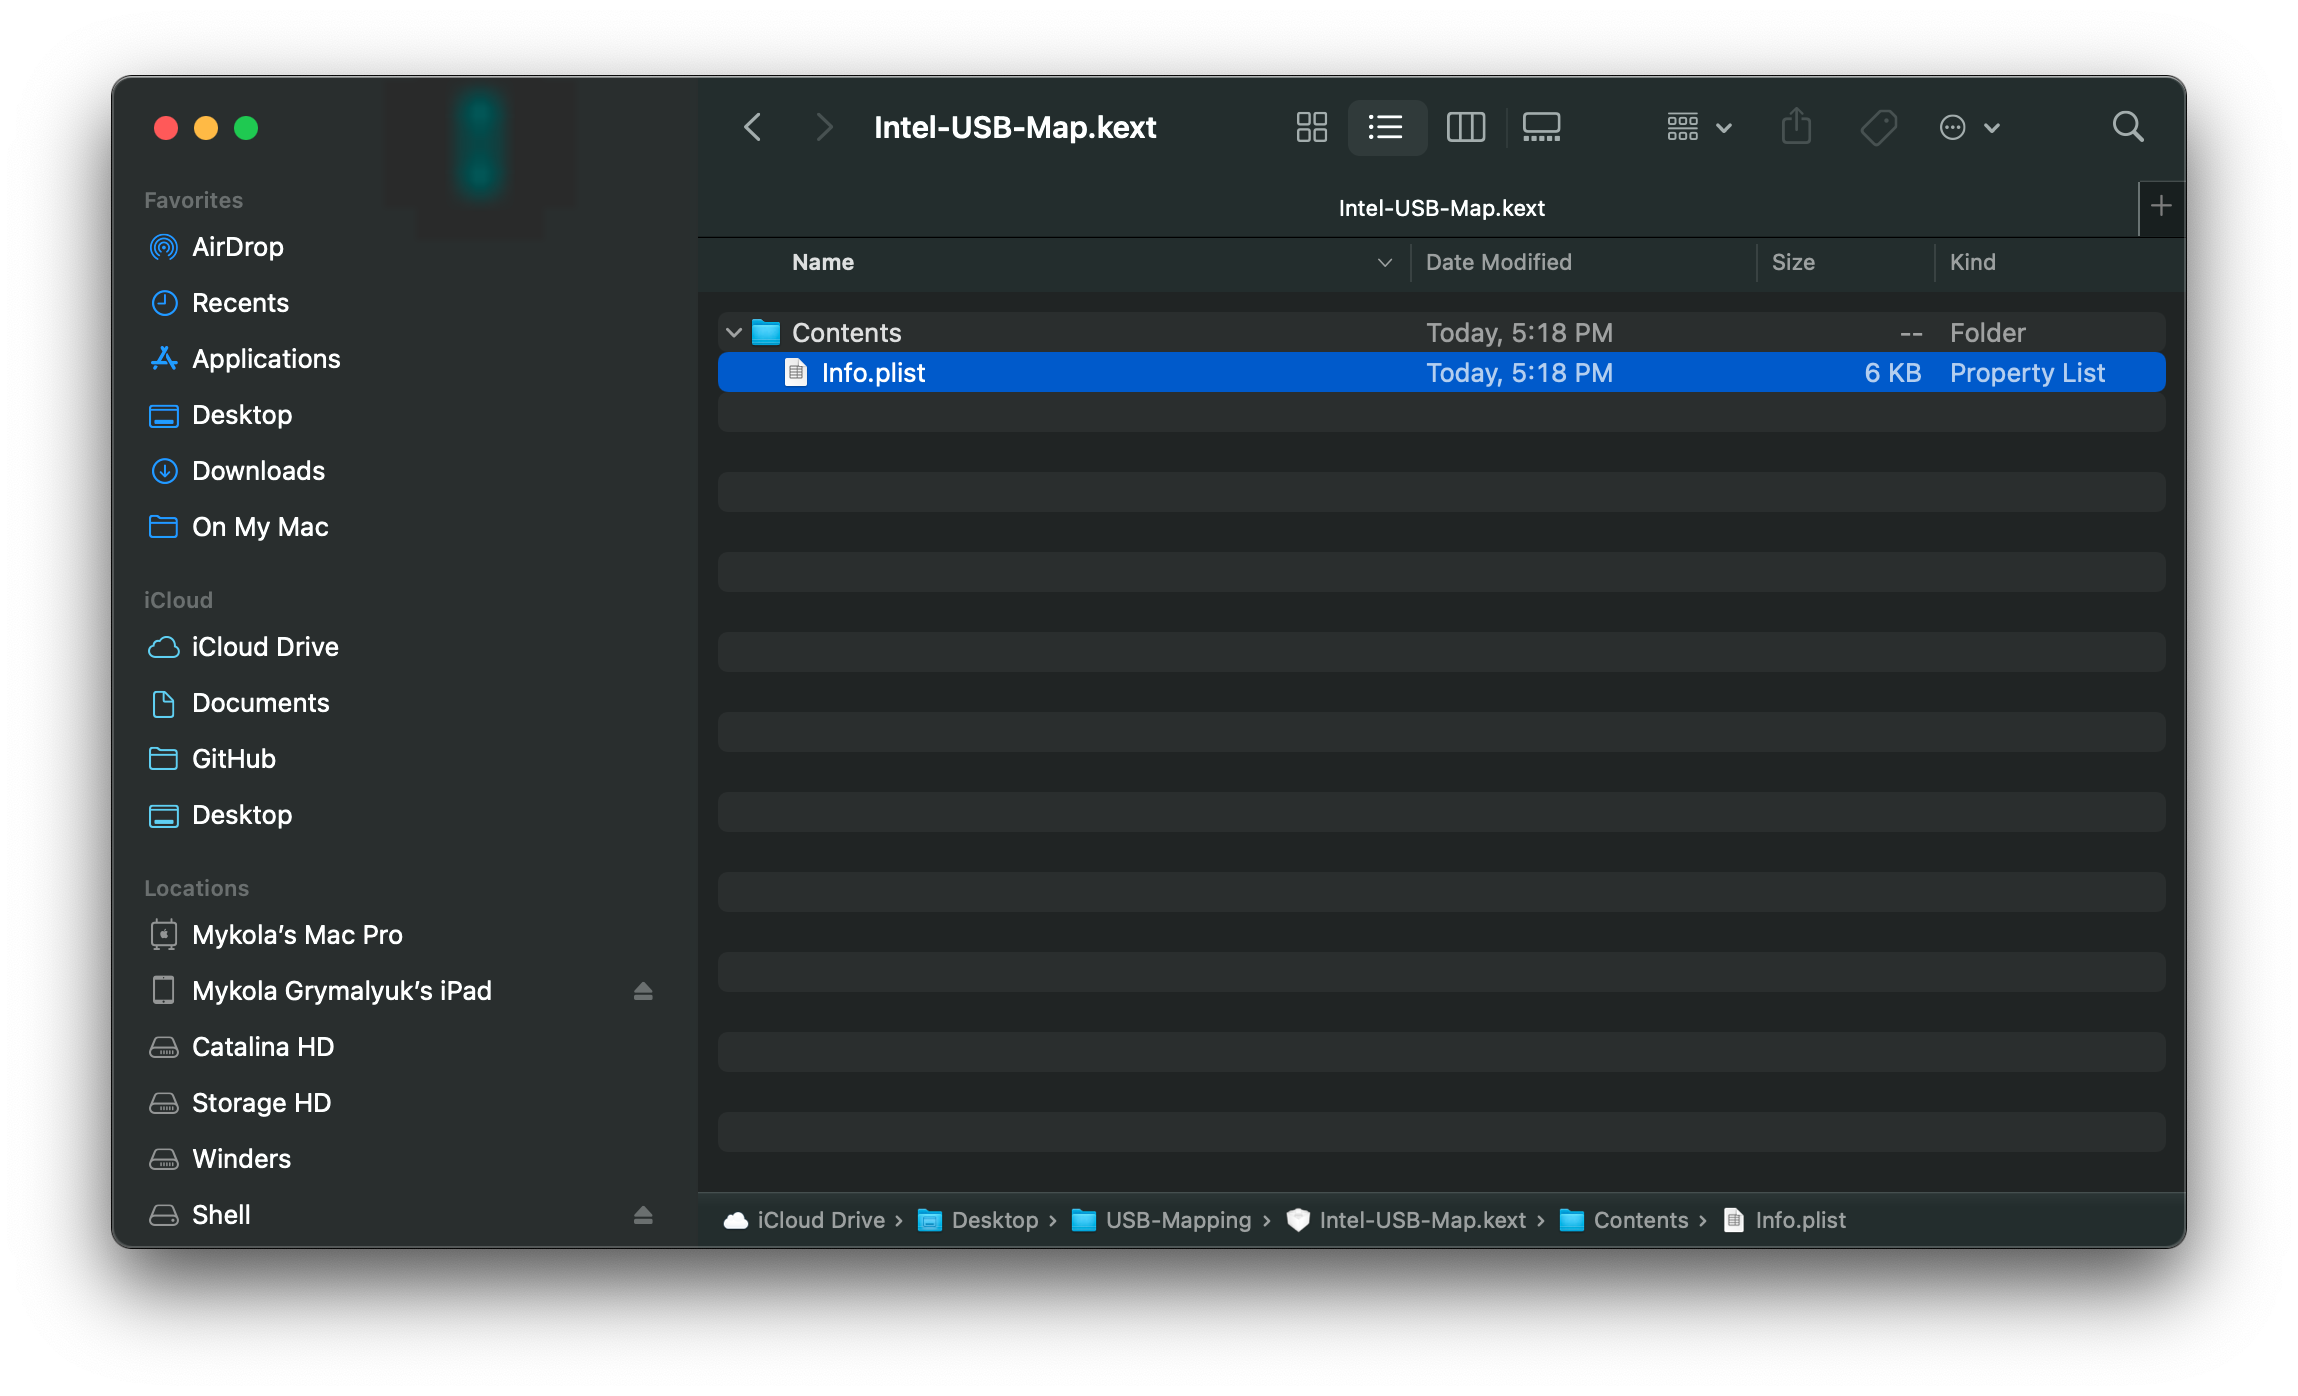Open the group-by dropdown menu
2298x1396 pixels.
1698,127
